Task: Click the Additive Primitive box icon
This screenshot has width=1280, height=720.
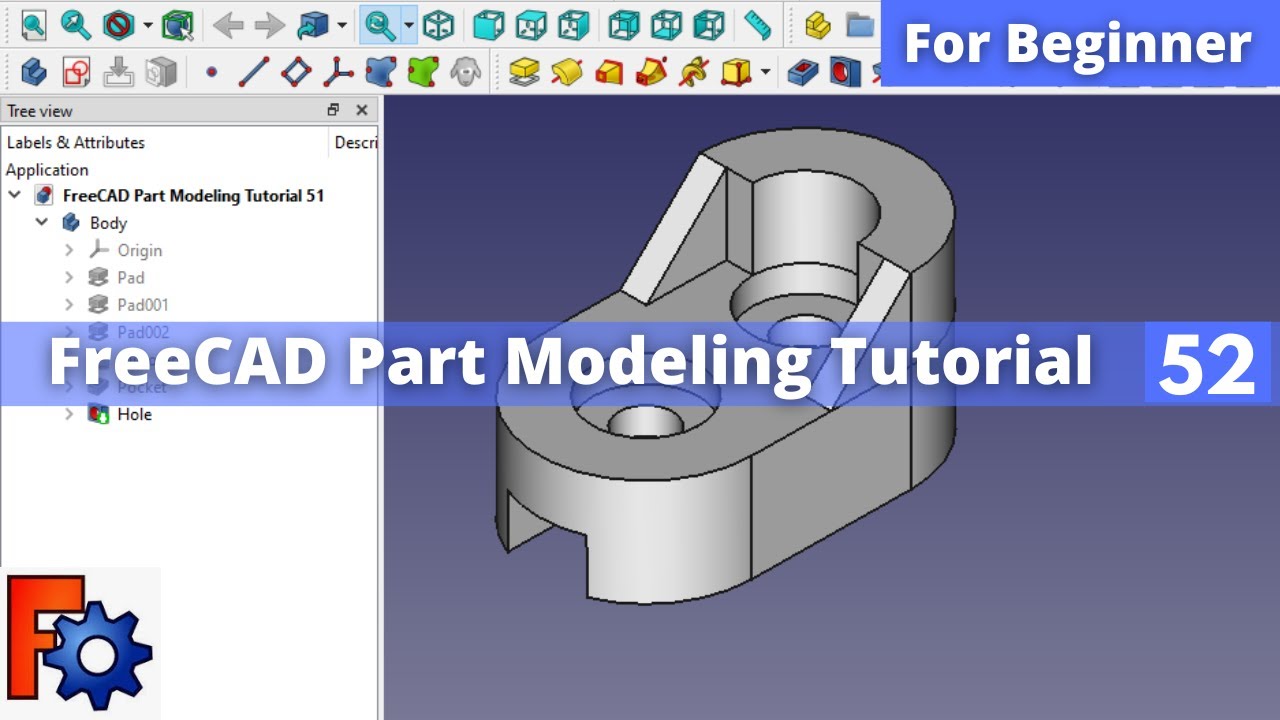Action: click(x=736, y=71)
